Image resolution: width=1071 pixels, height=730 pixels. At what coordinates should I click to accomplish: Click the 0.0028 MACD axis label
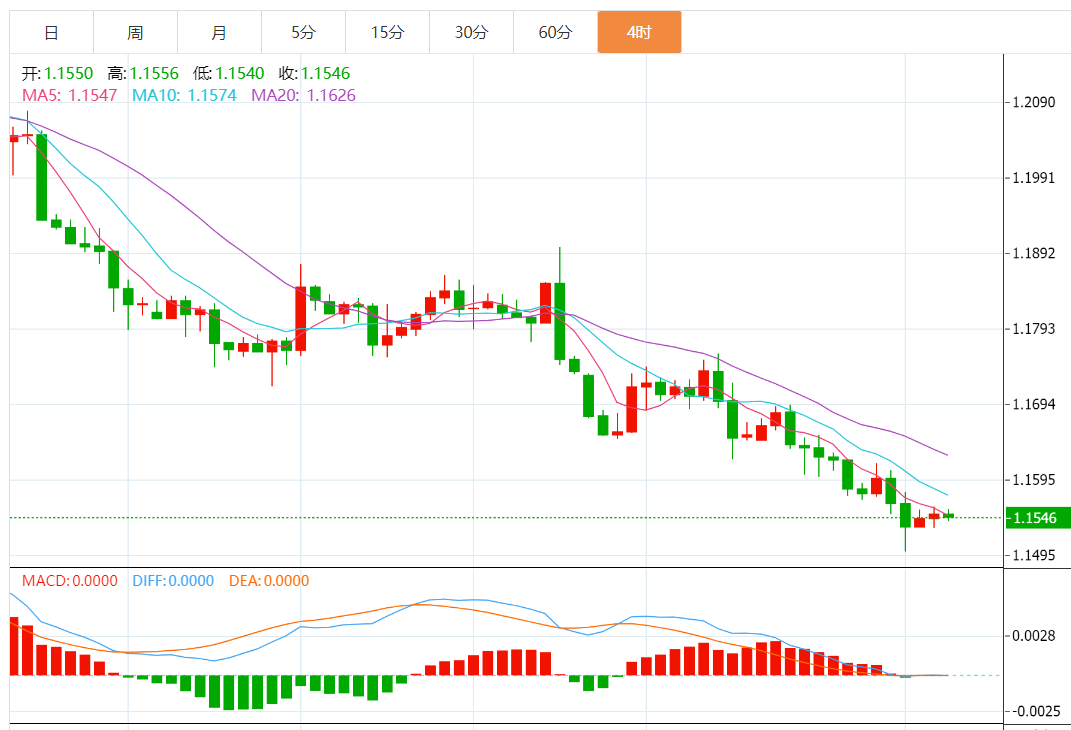click(x=1033, y=636)
